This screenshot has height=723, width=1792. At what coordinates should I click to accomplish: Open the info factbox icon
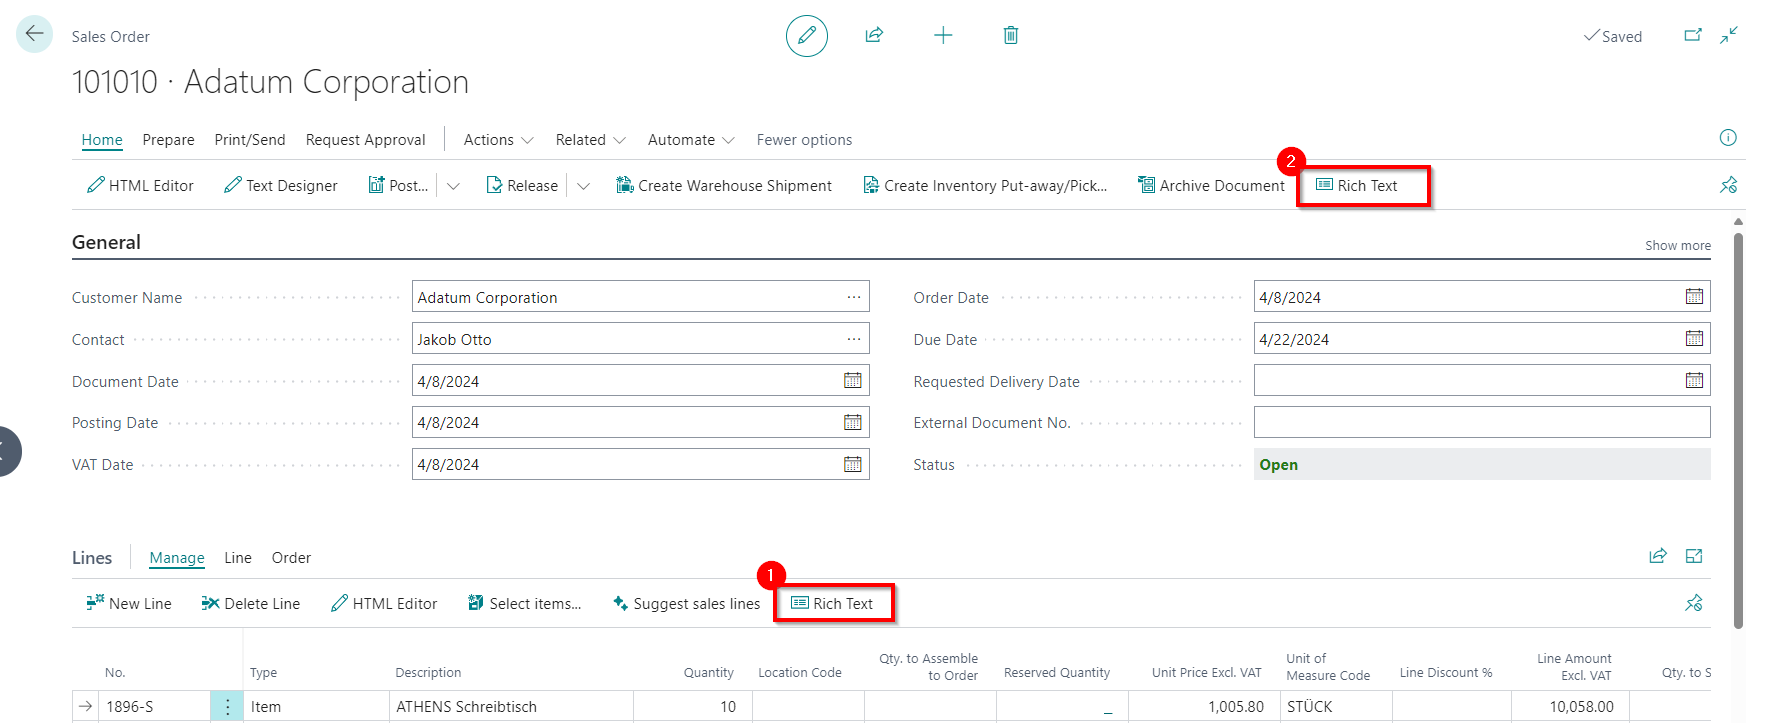pos(1728,138)
